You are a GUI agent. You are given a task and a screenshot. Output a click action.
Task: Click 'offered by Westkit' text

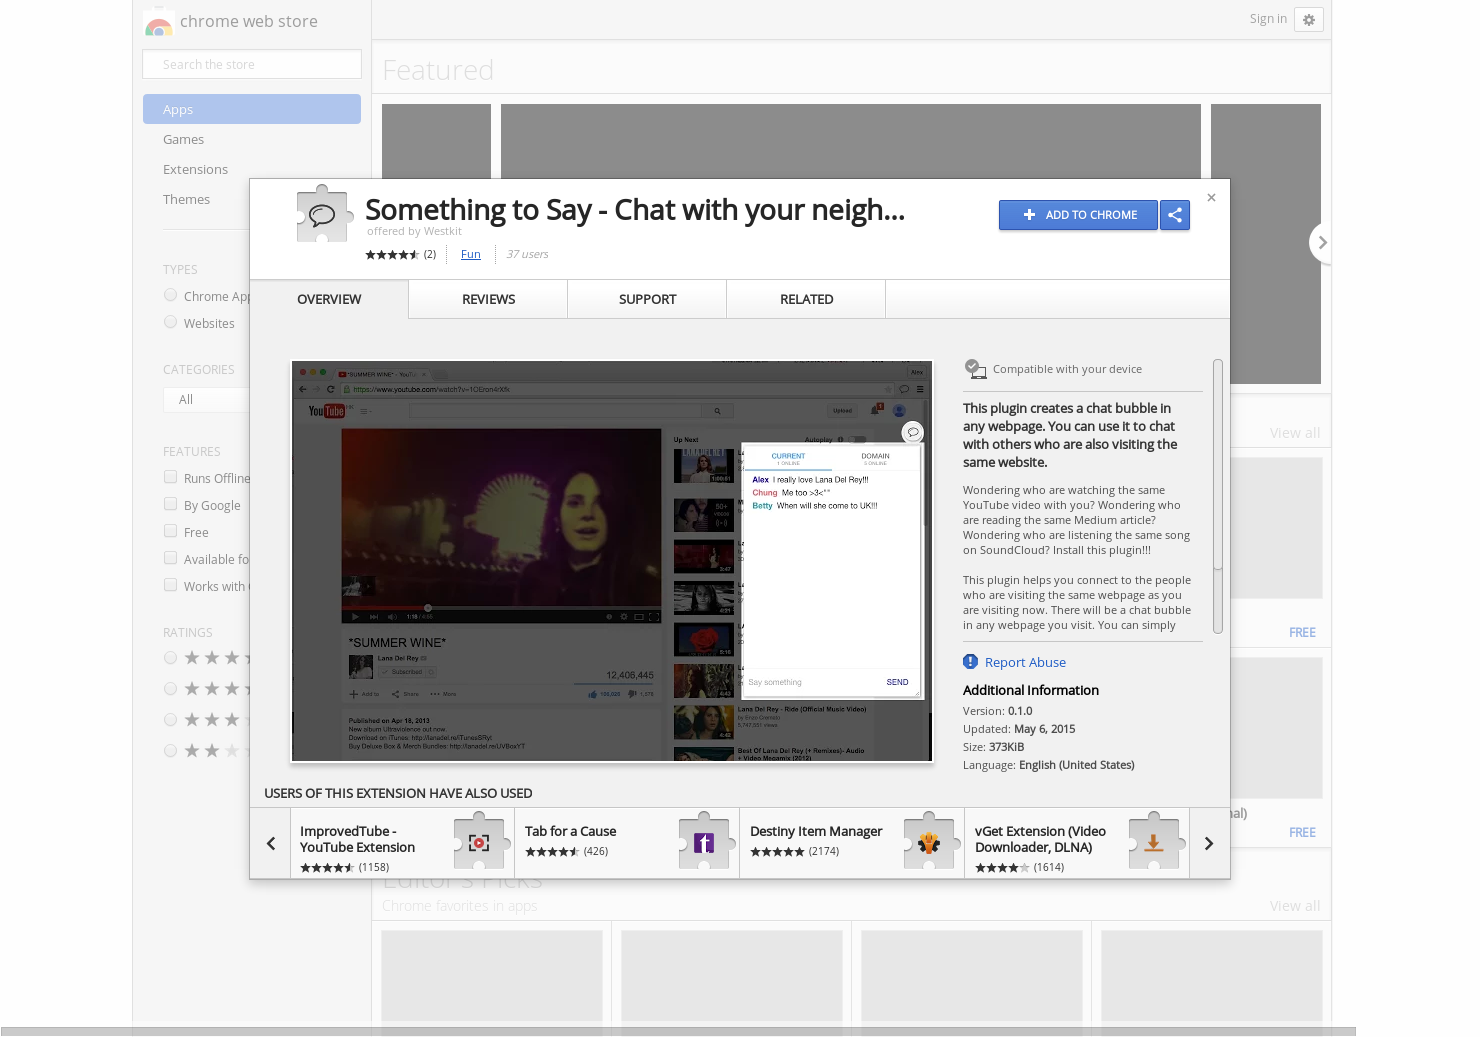414,231
